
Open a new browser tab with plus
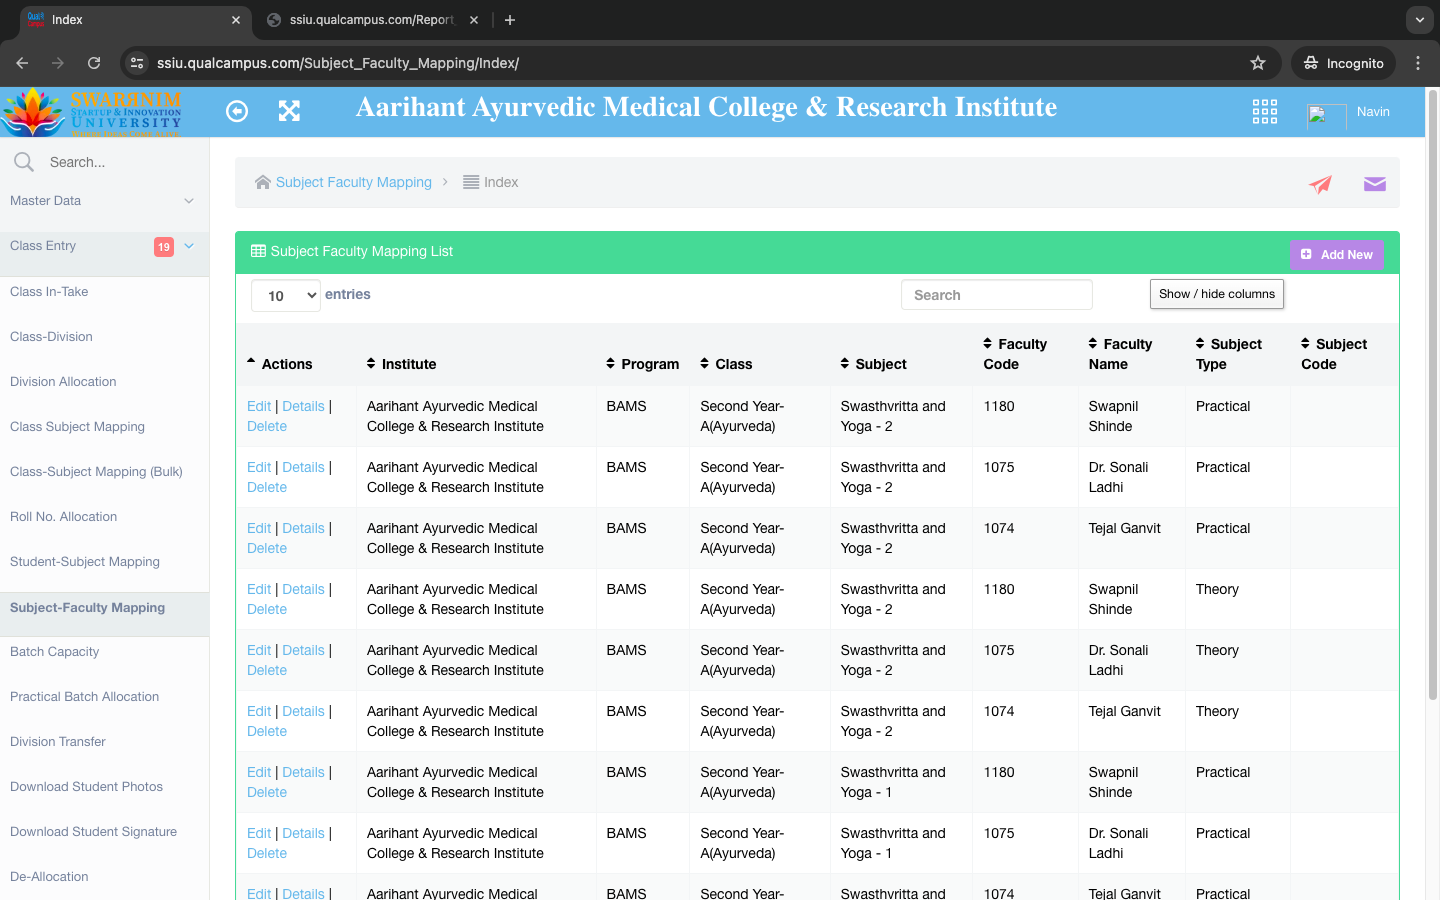click(510, 20)
